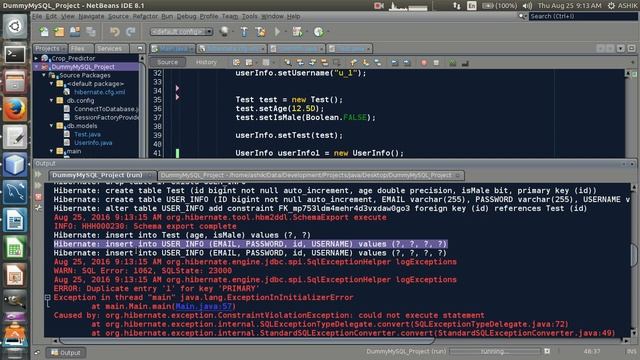Open Test.java in the project tree
640x360 pixels.
click(87, 134)
